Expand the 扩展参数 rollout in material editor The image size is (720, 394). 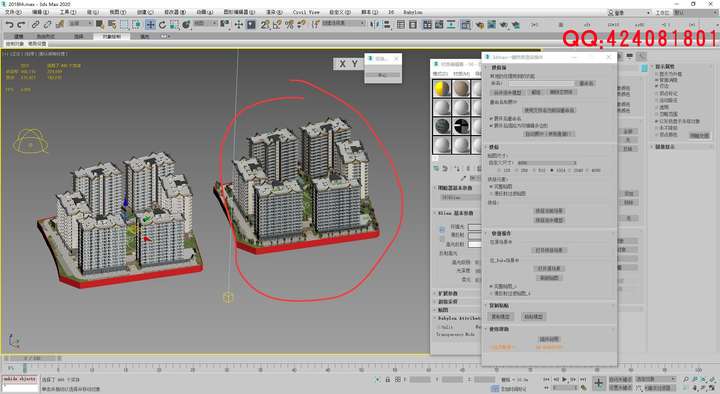[x=448, y=293]
